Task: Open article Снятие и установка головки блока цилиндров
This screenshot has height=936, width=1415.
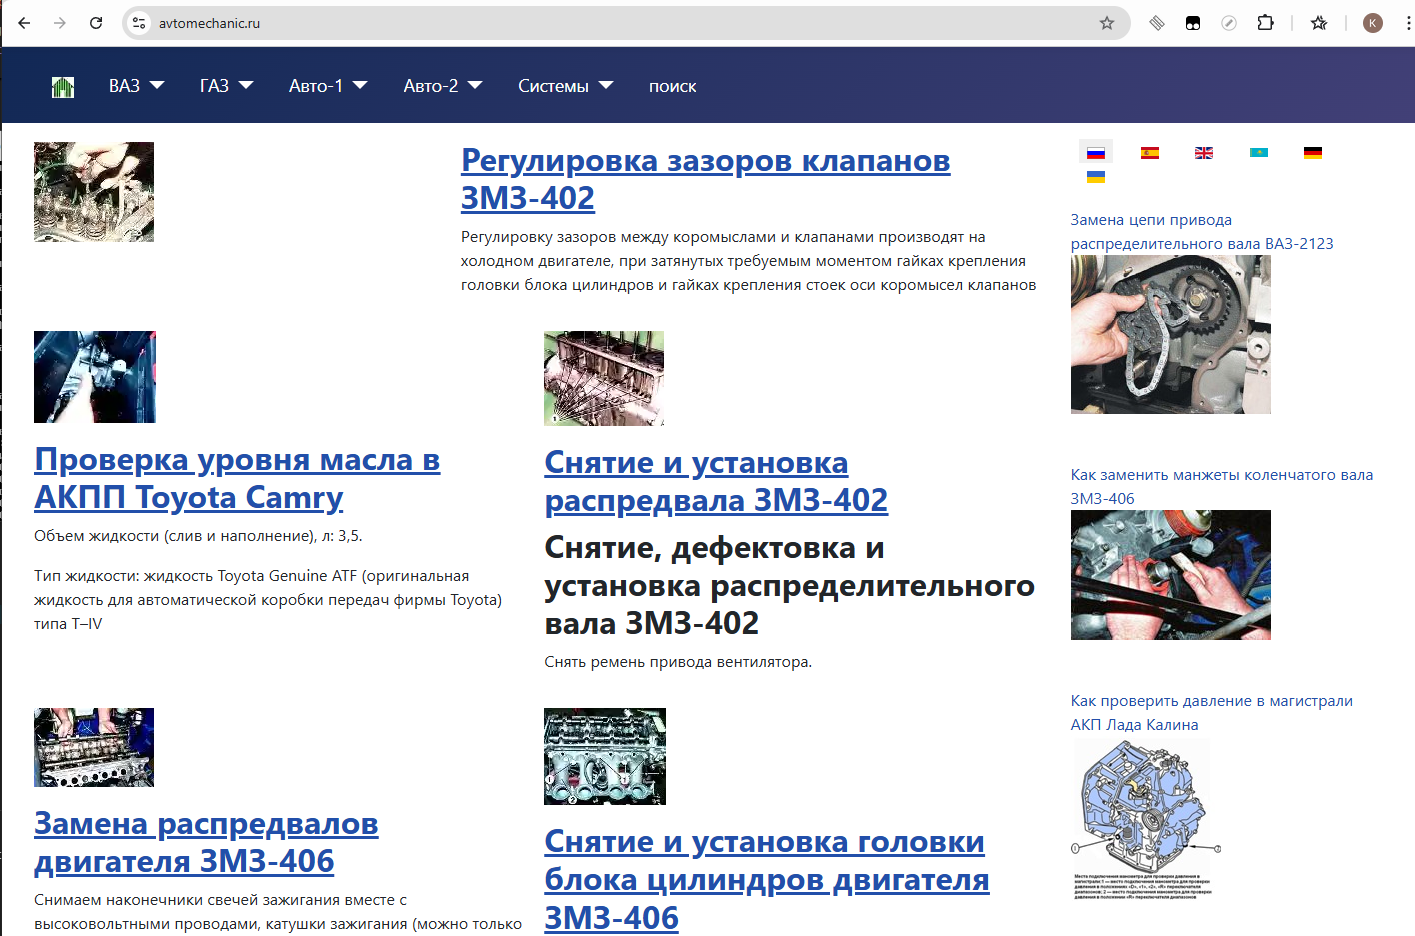Action: tap(767, 879)
